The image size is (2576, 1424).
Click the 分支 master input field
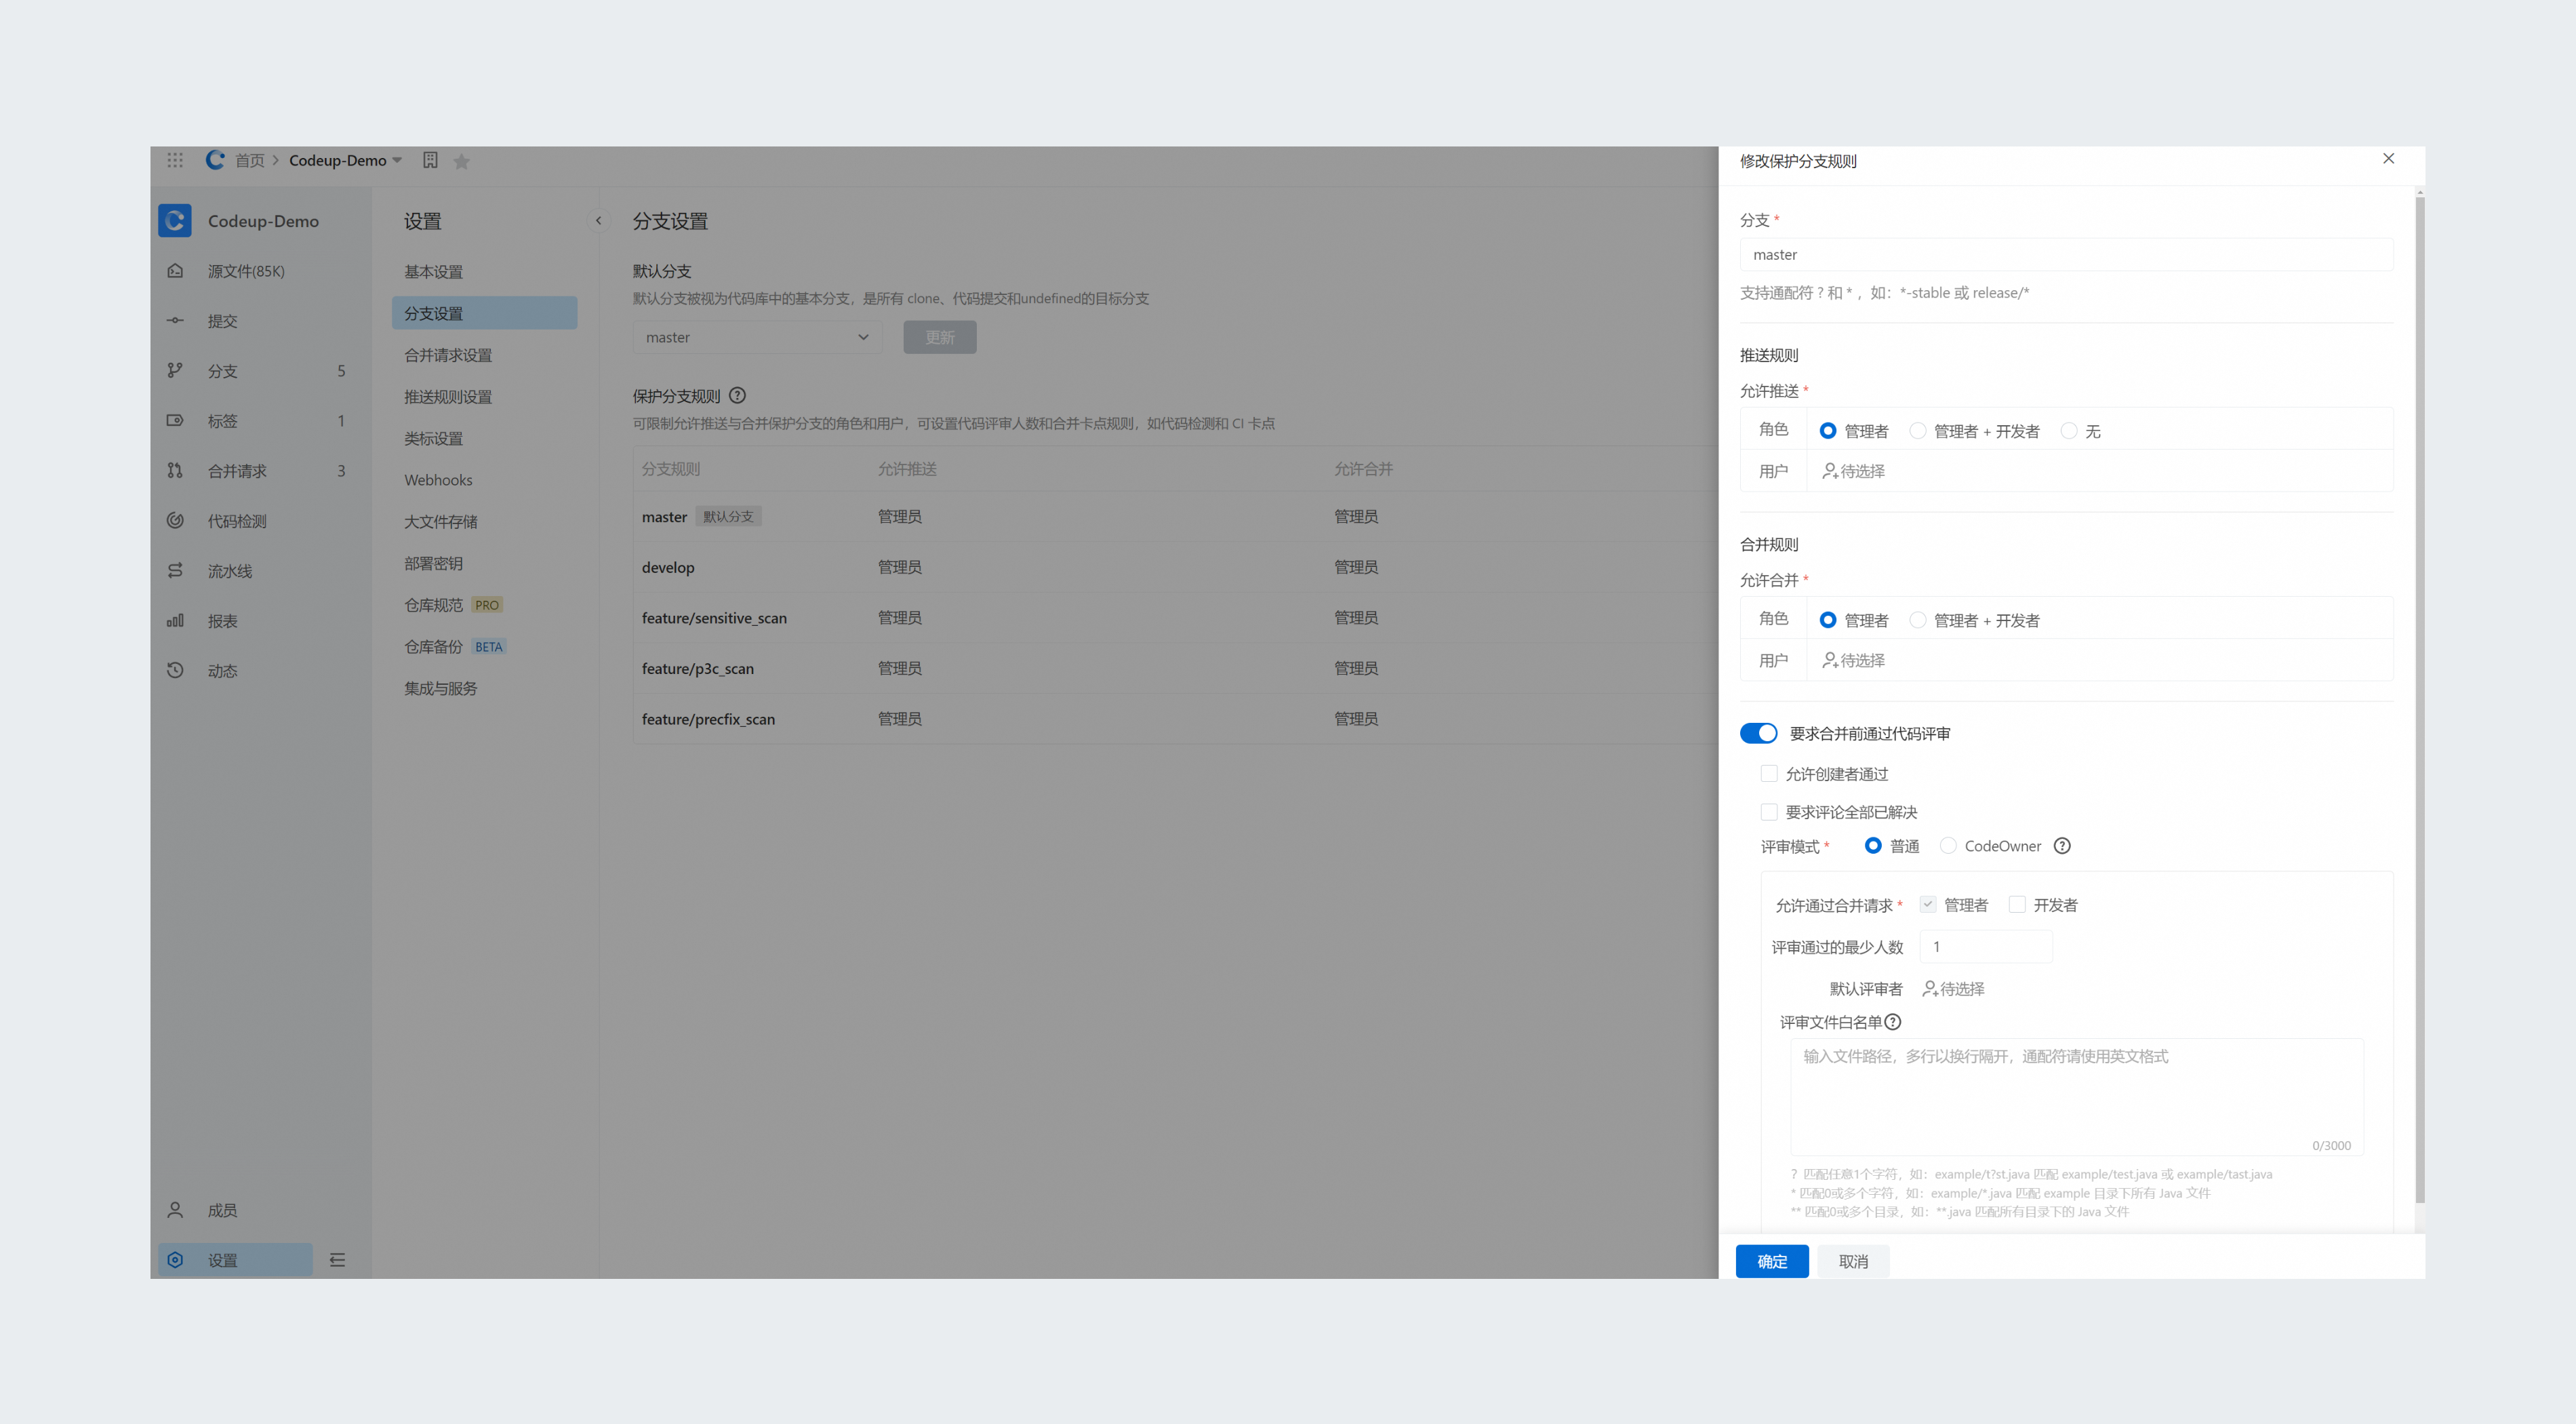[2066, 254]
